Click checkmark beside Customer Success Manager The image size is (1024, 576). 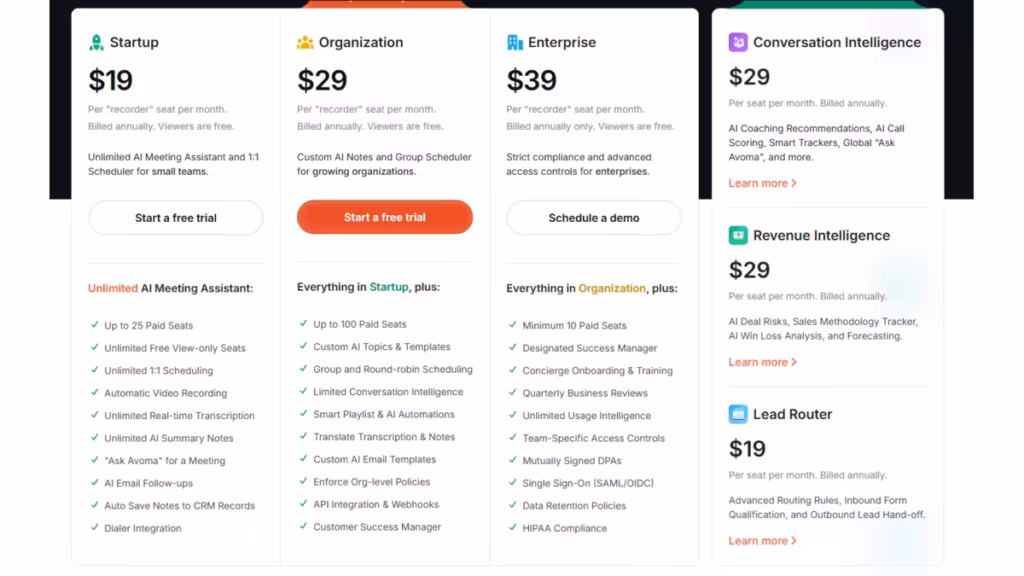point(303,526)
